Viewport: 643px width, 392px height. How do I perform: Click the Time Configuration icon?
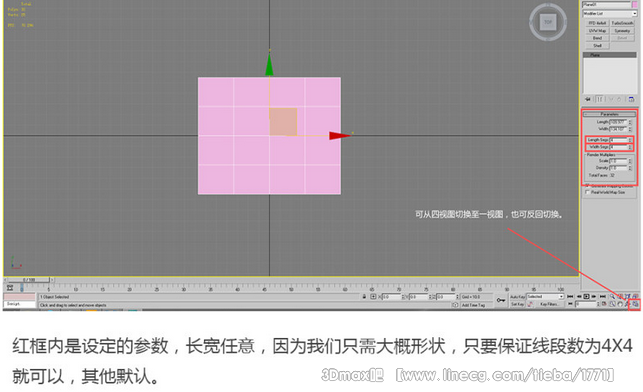click(x=604, y=304)
